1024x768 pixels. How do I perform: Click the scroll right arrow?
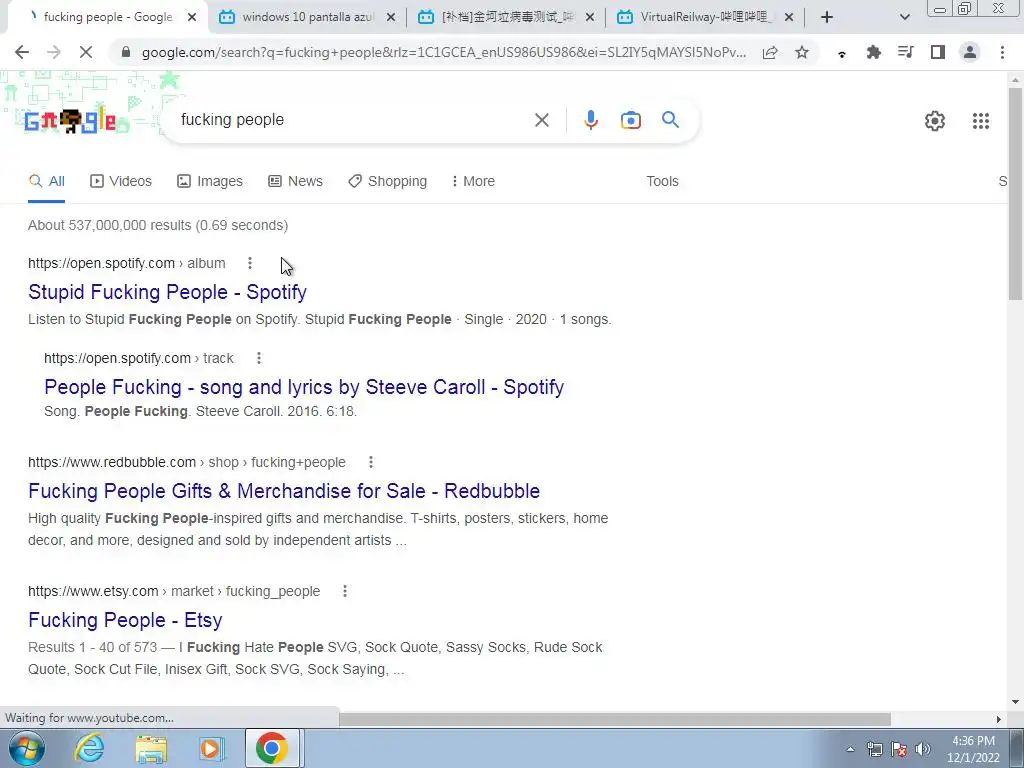998,719
